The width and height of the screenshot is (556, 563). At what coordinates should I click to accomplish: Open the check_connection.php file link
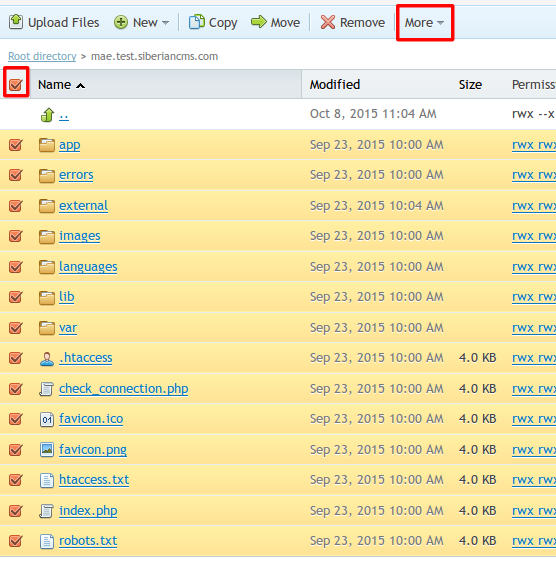pyautogui.click(x=123, y=389)
